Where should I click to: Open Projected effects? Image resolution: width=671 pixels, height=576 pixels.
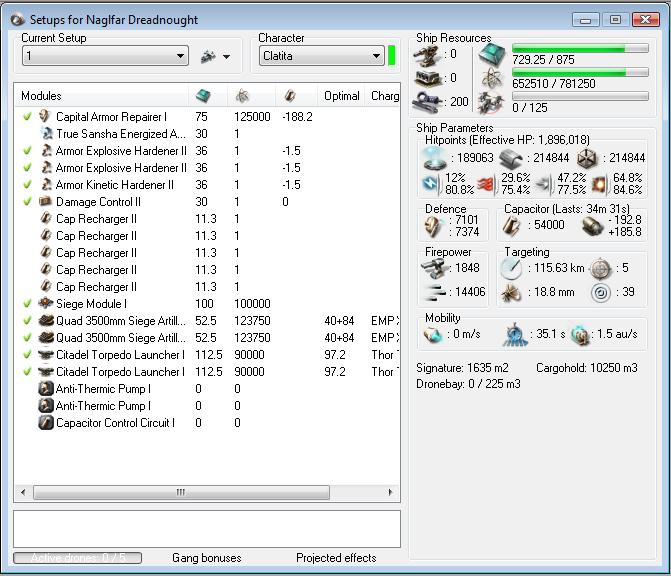coord(336,558)
